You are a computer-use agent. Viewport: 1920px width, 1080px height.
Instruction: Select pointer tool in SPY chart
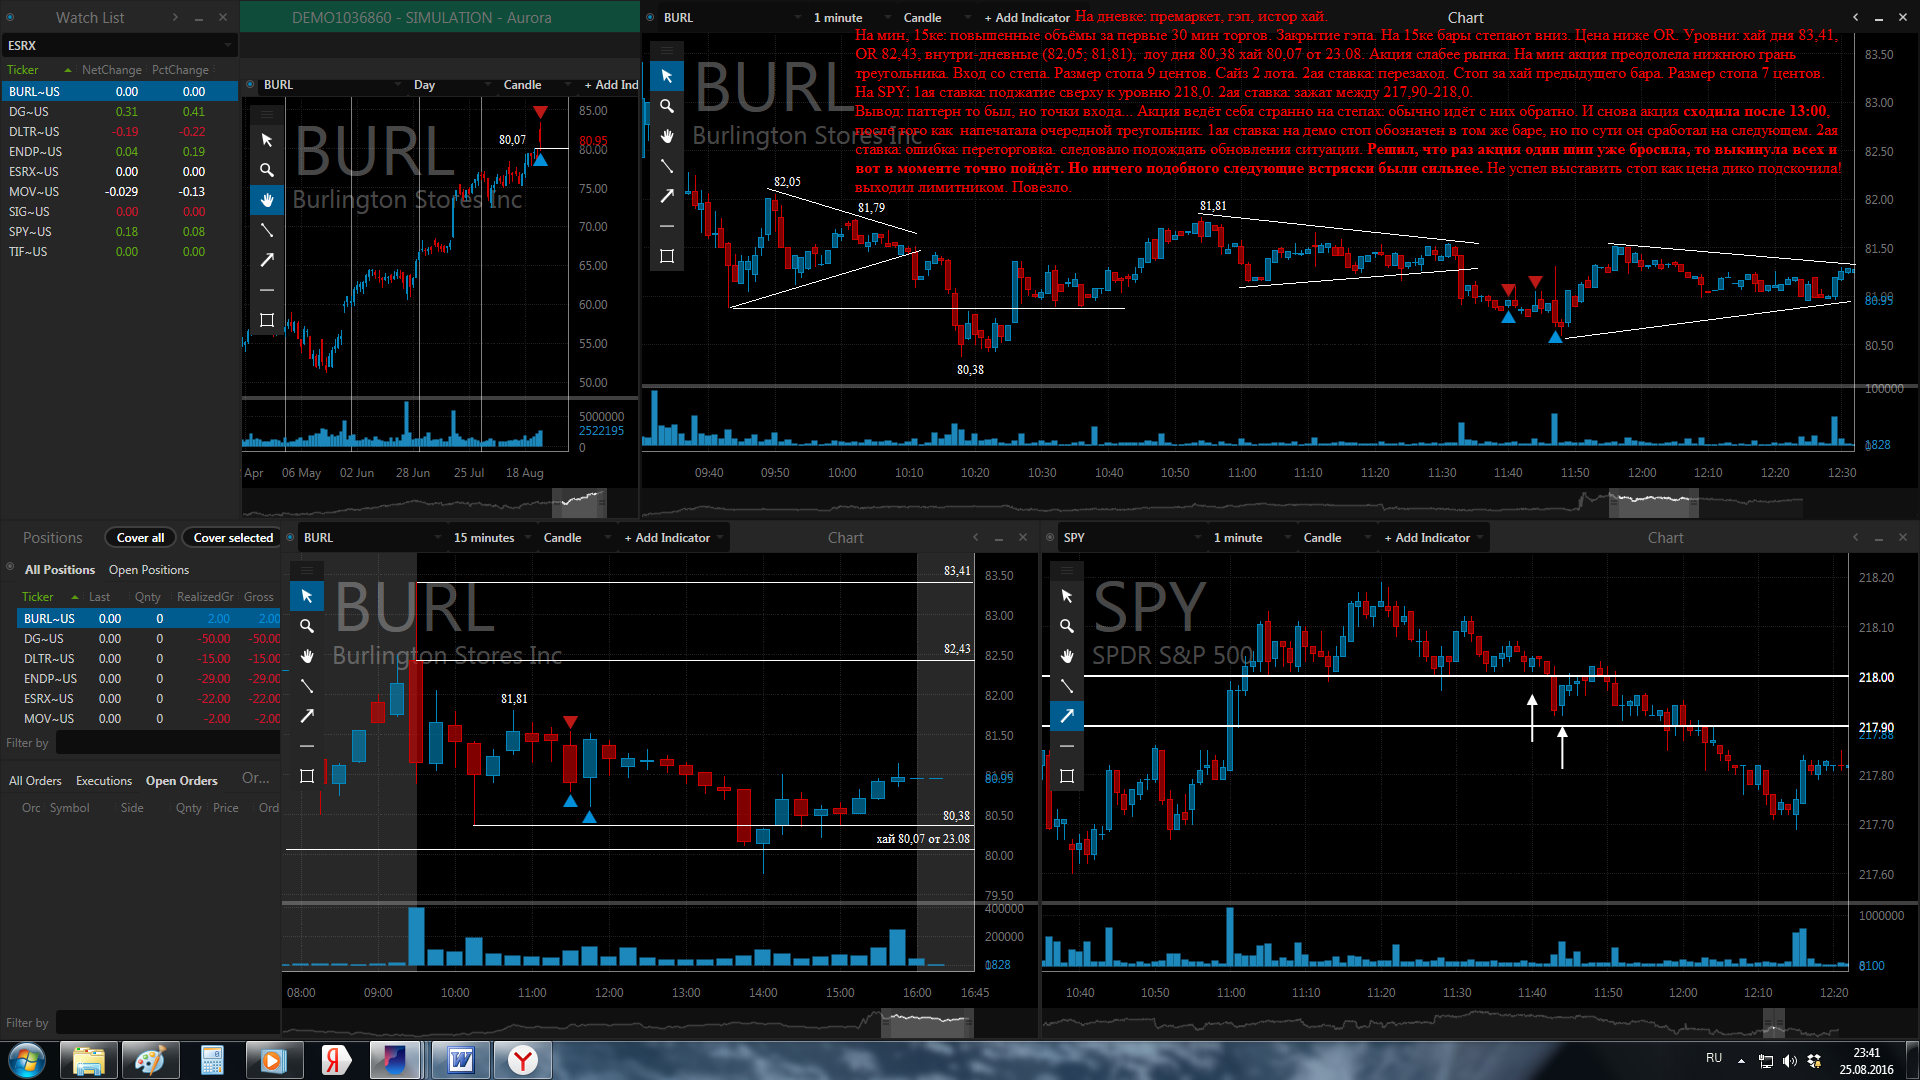(1067, 596)
